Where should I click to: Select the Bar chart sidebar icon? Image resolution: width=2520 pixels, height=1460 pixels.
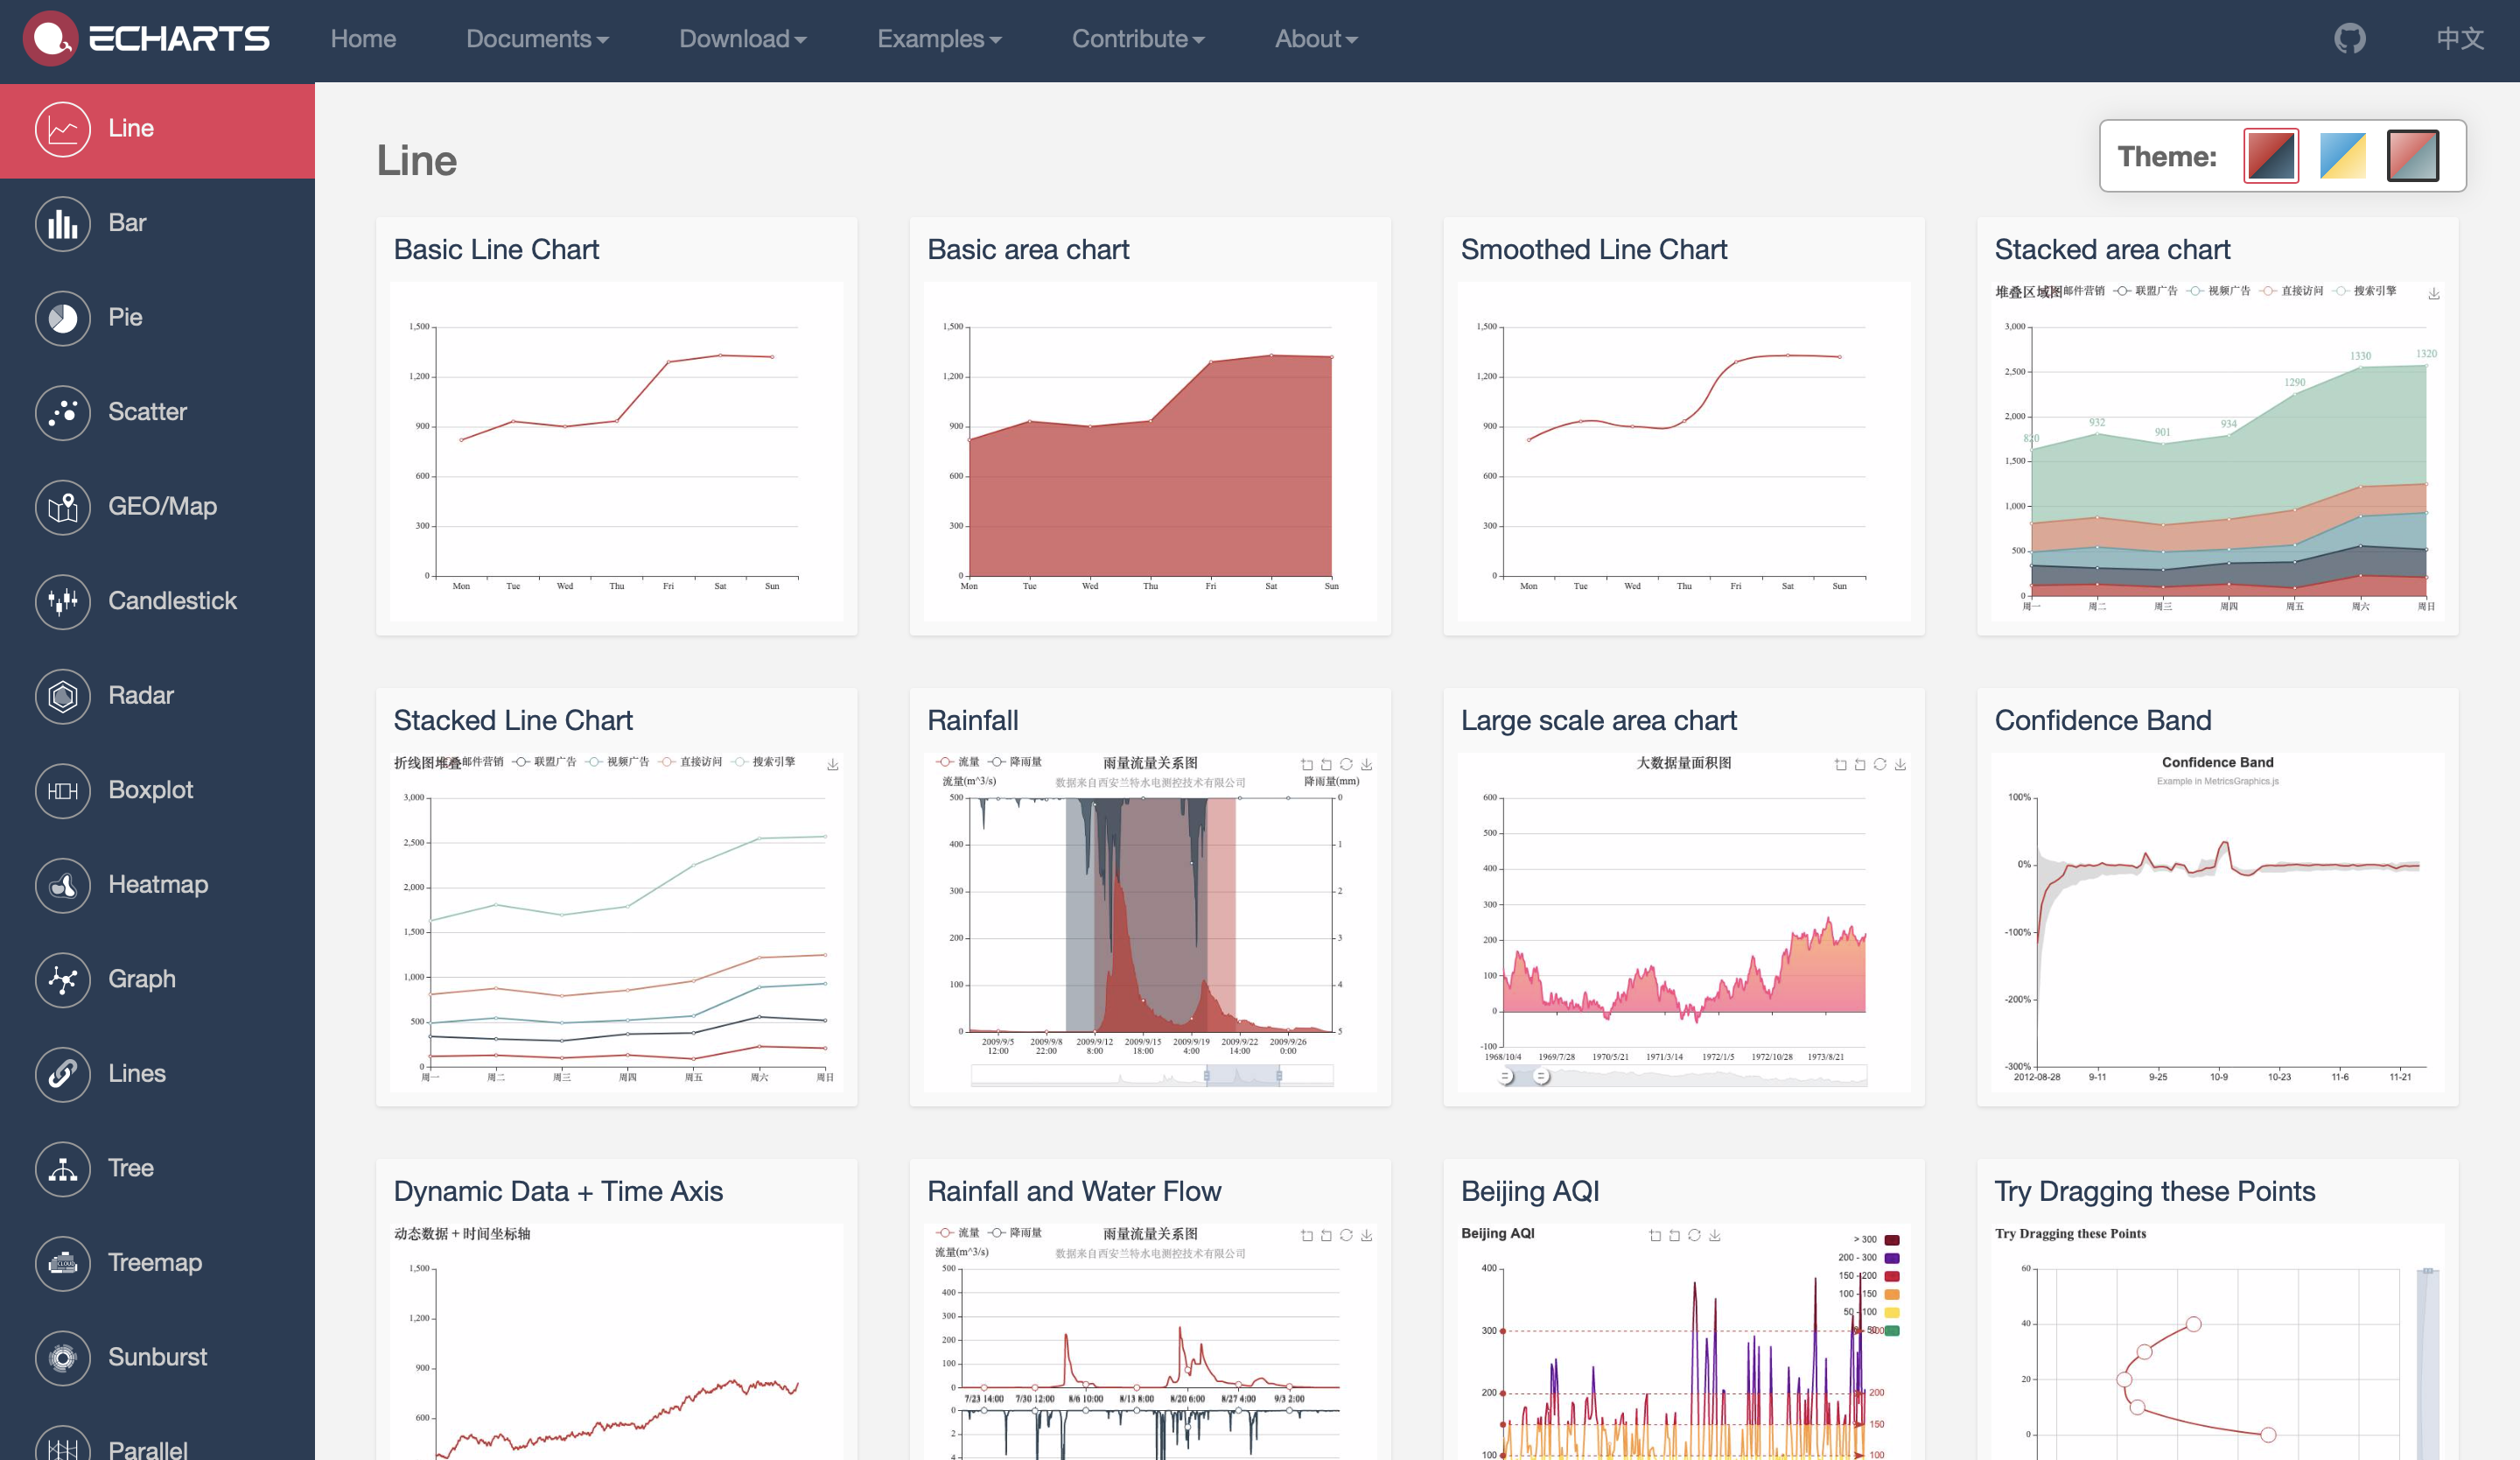pos(62,223)
